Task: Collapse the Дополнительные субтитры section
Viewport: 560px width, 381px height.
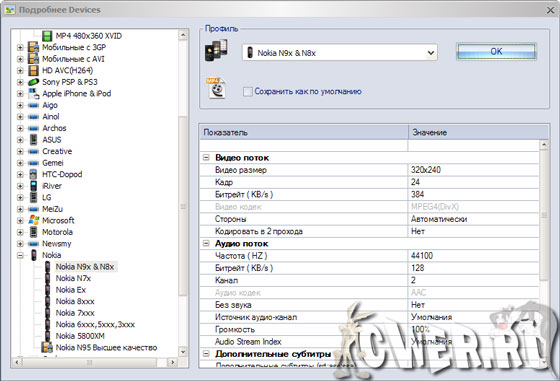Action: pyautogui.click(x=206, y=354)
